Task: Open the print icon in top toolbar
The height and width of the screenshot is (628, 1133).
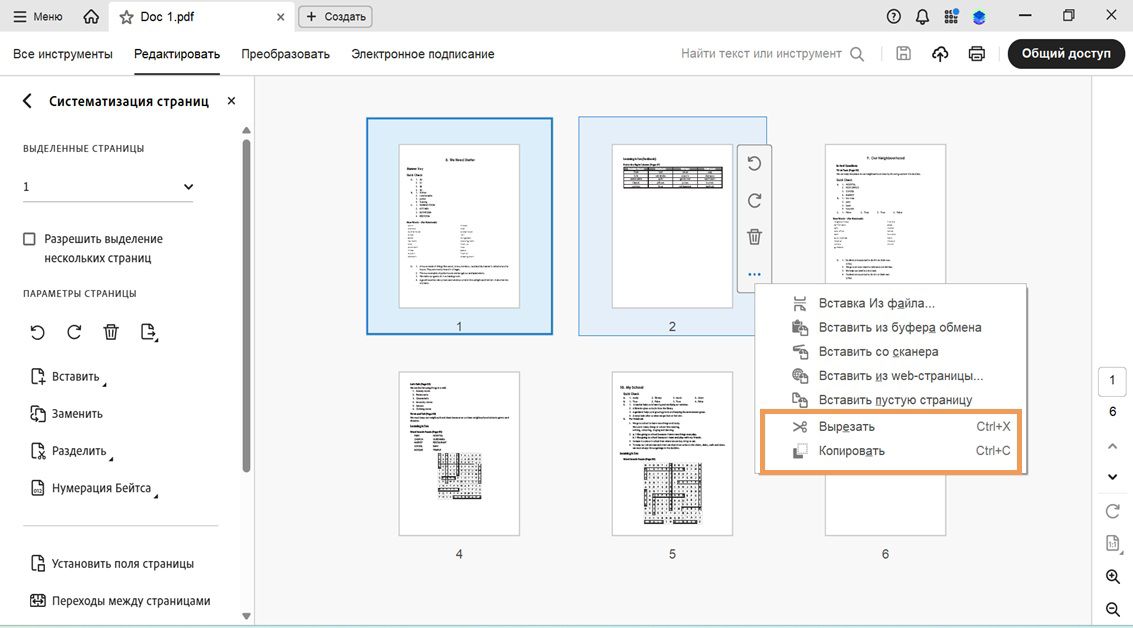Action: tap(976, 53)
